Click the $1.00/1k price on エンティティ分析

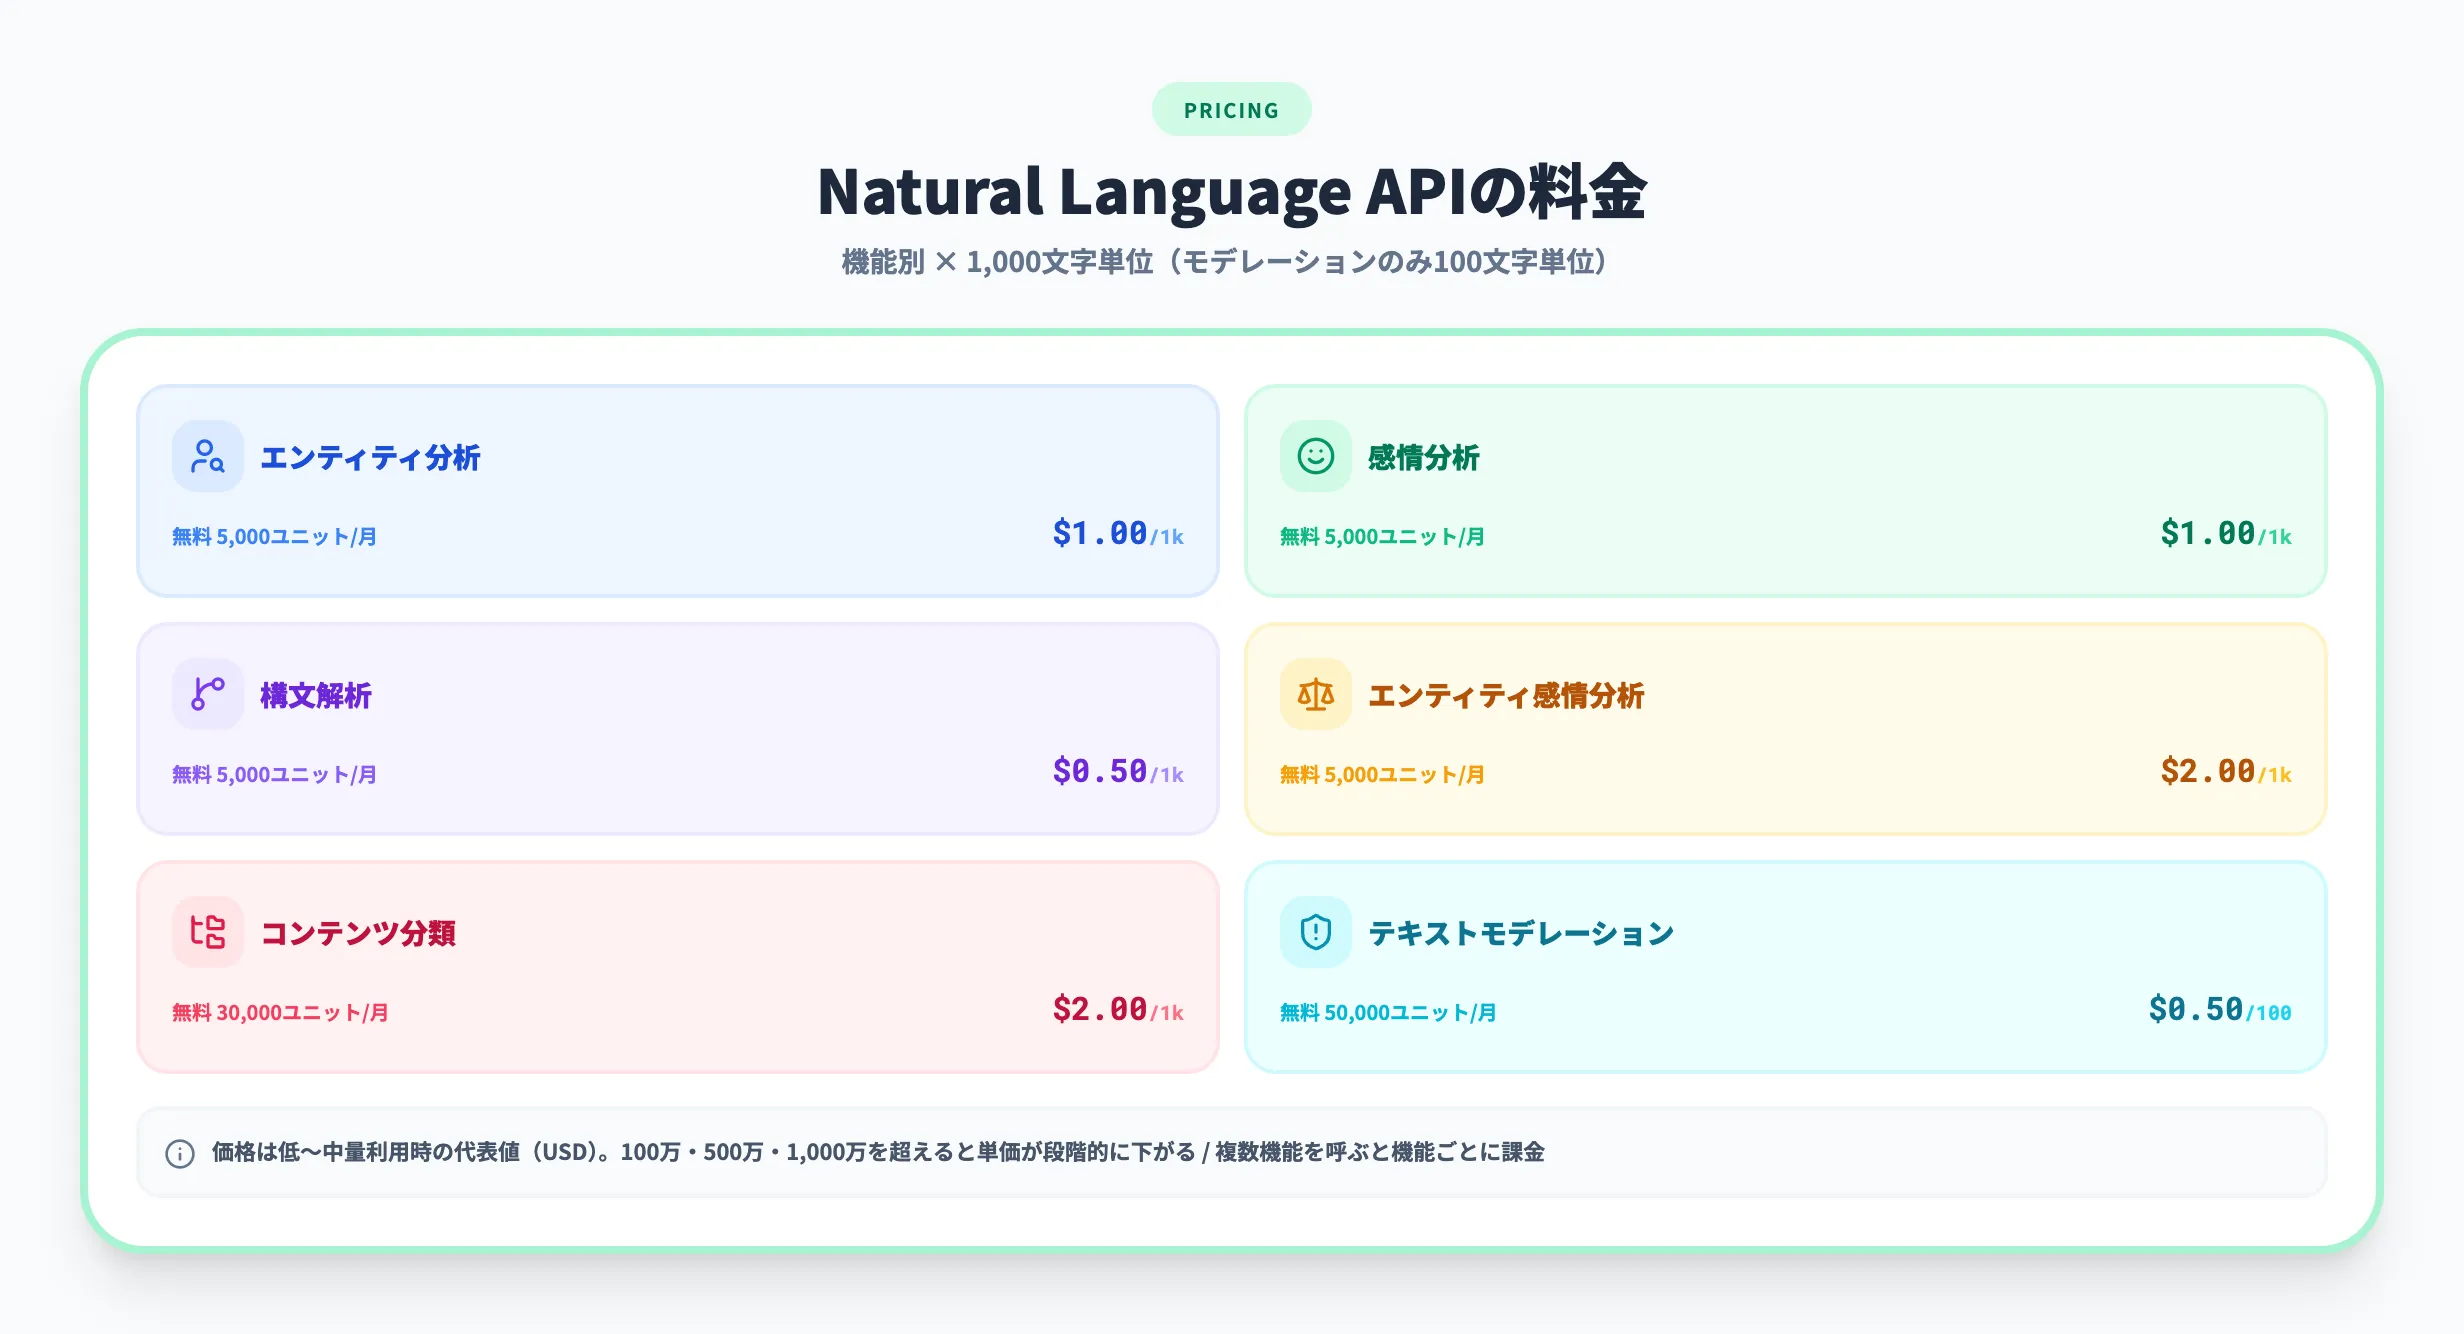pos(1114,533)
